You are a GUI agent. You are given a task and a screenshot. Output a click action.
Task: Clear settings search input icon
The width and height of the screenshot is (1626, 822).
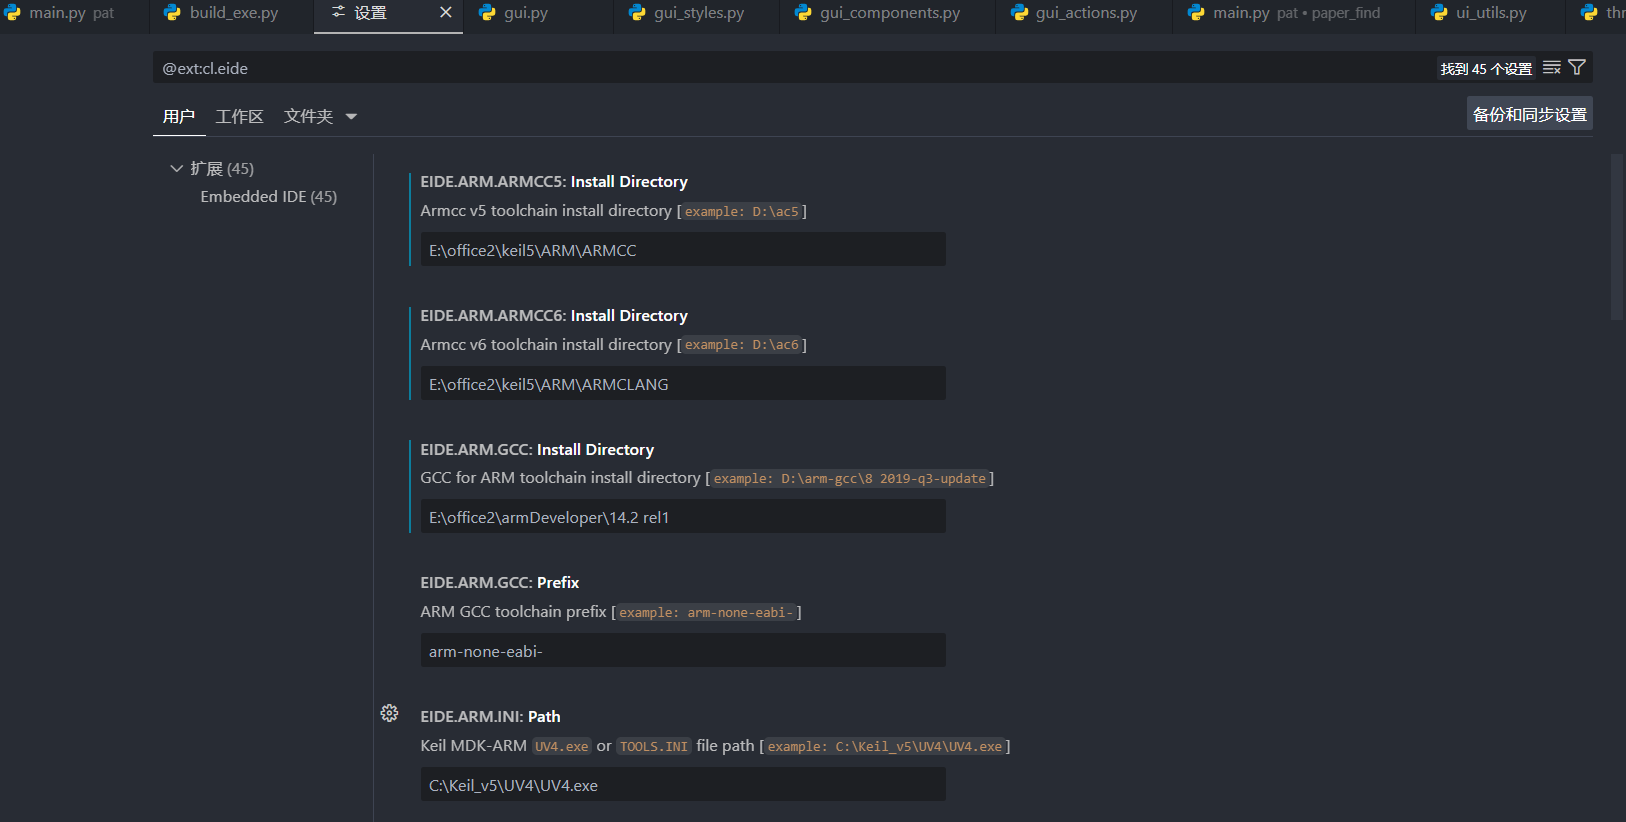1551,67
